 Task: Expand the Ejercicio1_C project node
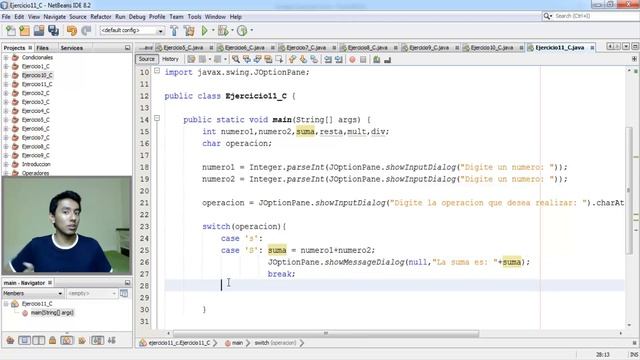tap(6, 67)
